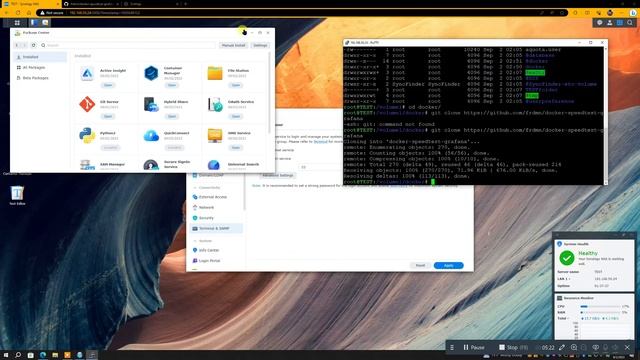The image size is (640, 360).
Task: Open Info Center in Control Panel
Action: coord(216,250)
